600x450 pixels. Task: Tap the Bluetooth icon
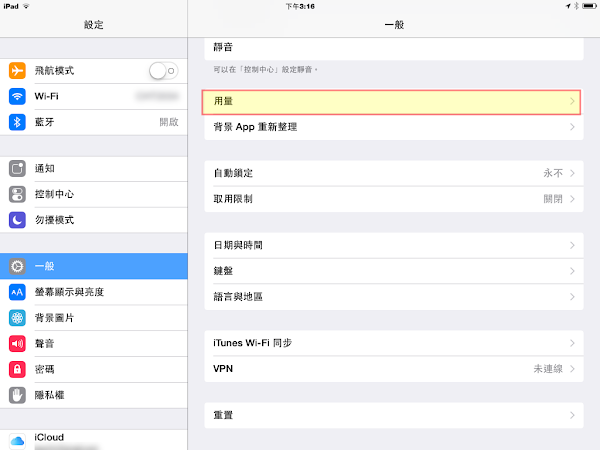tap(17, 122)
